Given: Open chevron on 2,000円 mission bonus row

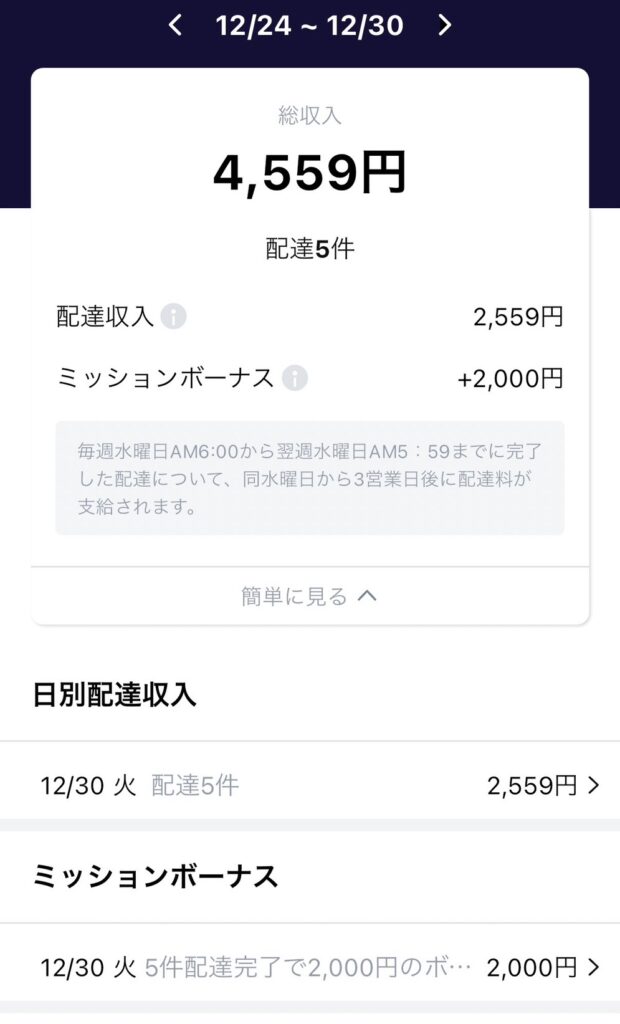Looking at the screenshot, I should coord(594,967).
